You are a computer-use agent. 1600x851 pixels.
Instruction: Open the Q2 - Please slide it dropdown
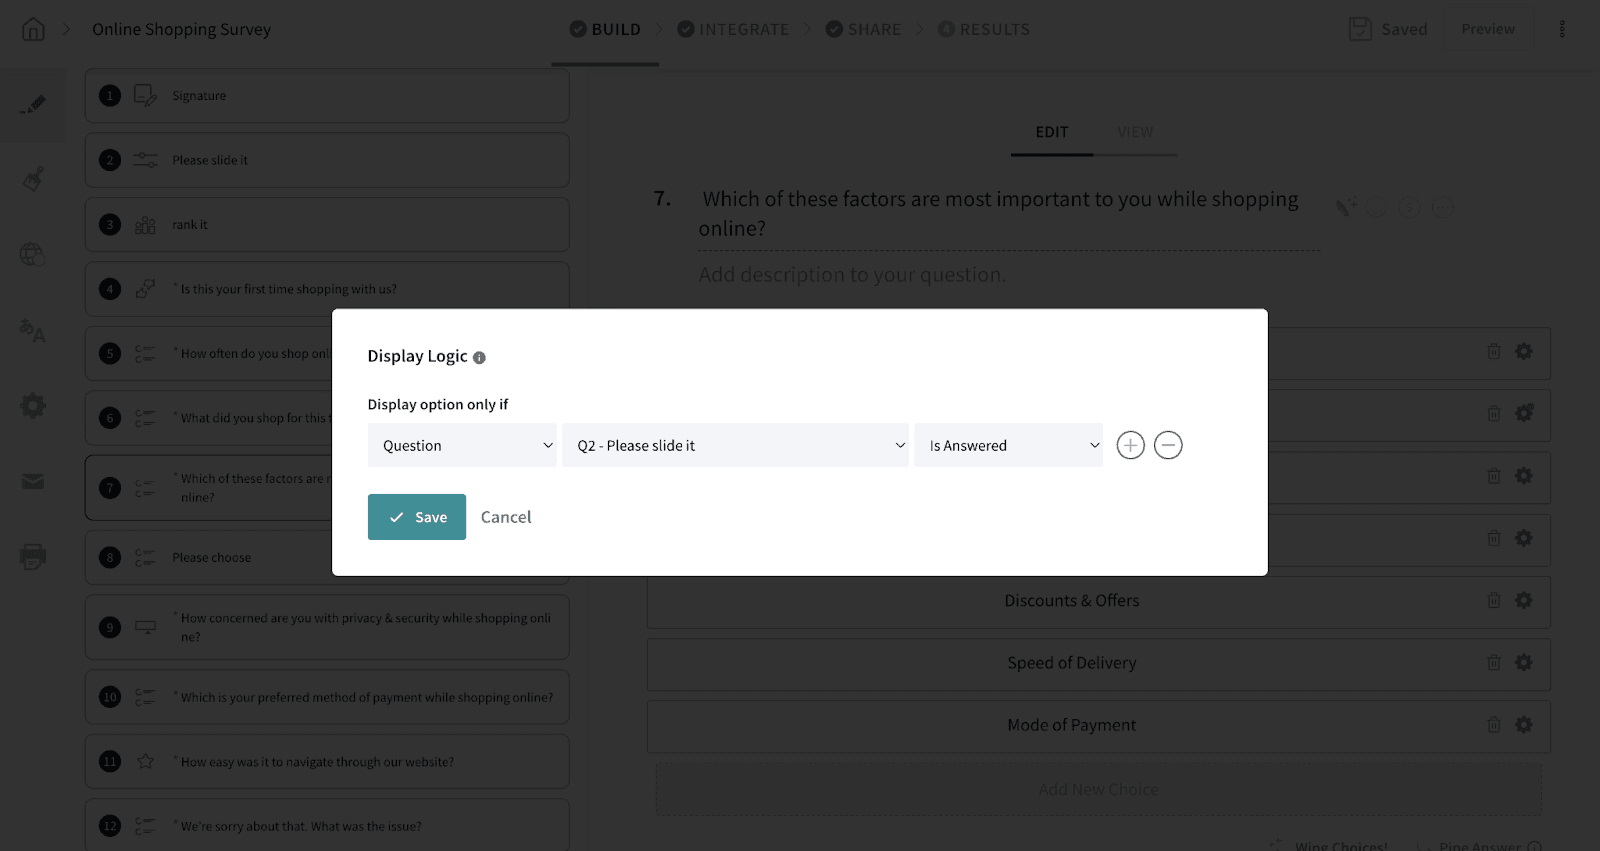(x=735, y=445)
